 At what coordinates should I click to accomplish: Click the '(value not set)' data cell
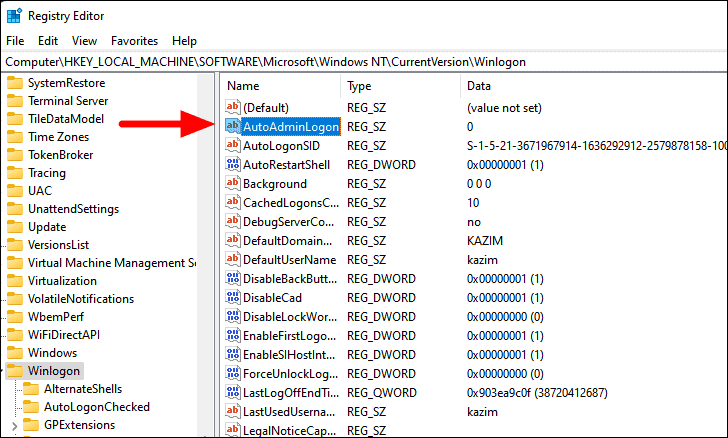tap(504, 108)
